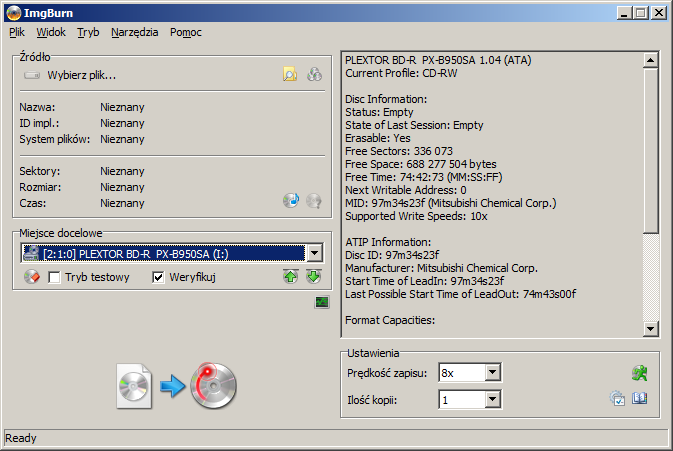The width and height of the screenshot is (673, 451).
Task: Open the Widok menu
Action: tap(51, 32)
